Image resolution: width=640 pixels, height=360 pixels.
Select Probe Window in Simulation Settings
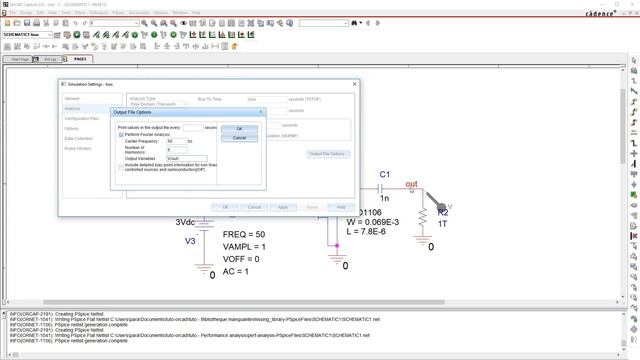point(78,149)
